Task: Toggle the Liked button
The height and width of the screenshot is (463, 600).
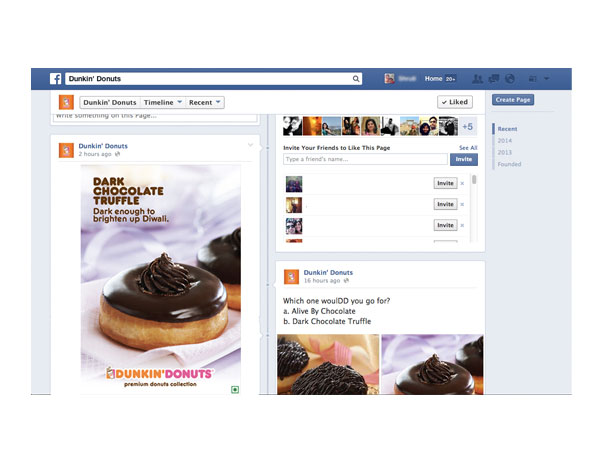Action: 455,102
